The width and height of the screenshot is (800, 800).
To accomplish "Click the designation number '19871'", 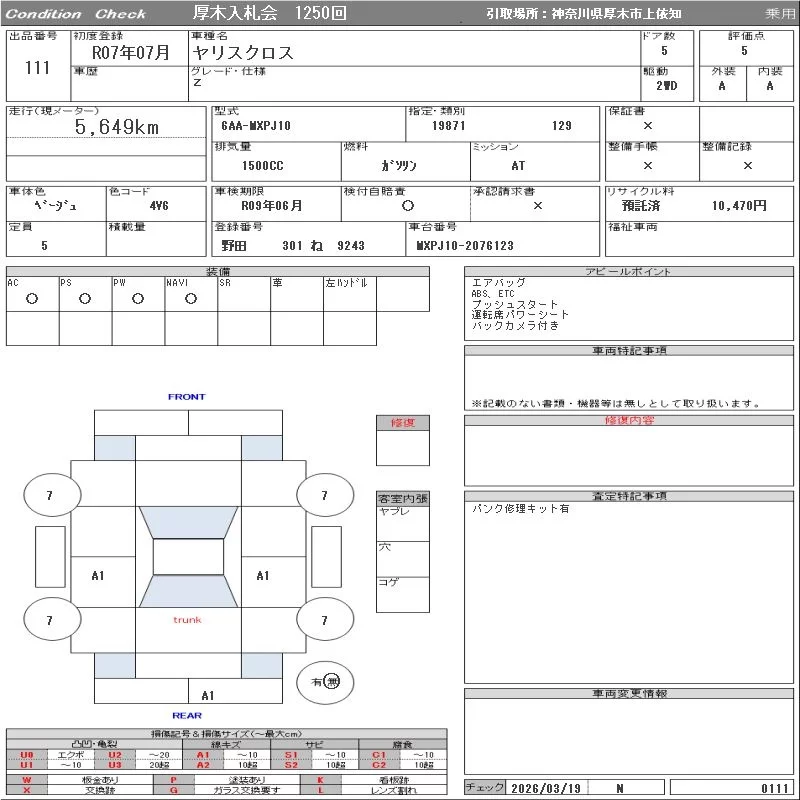I will pos(448,126).
